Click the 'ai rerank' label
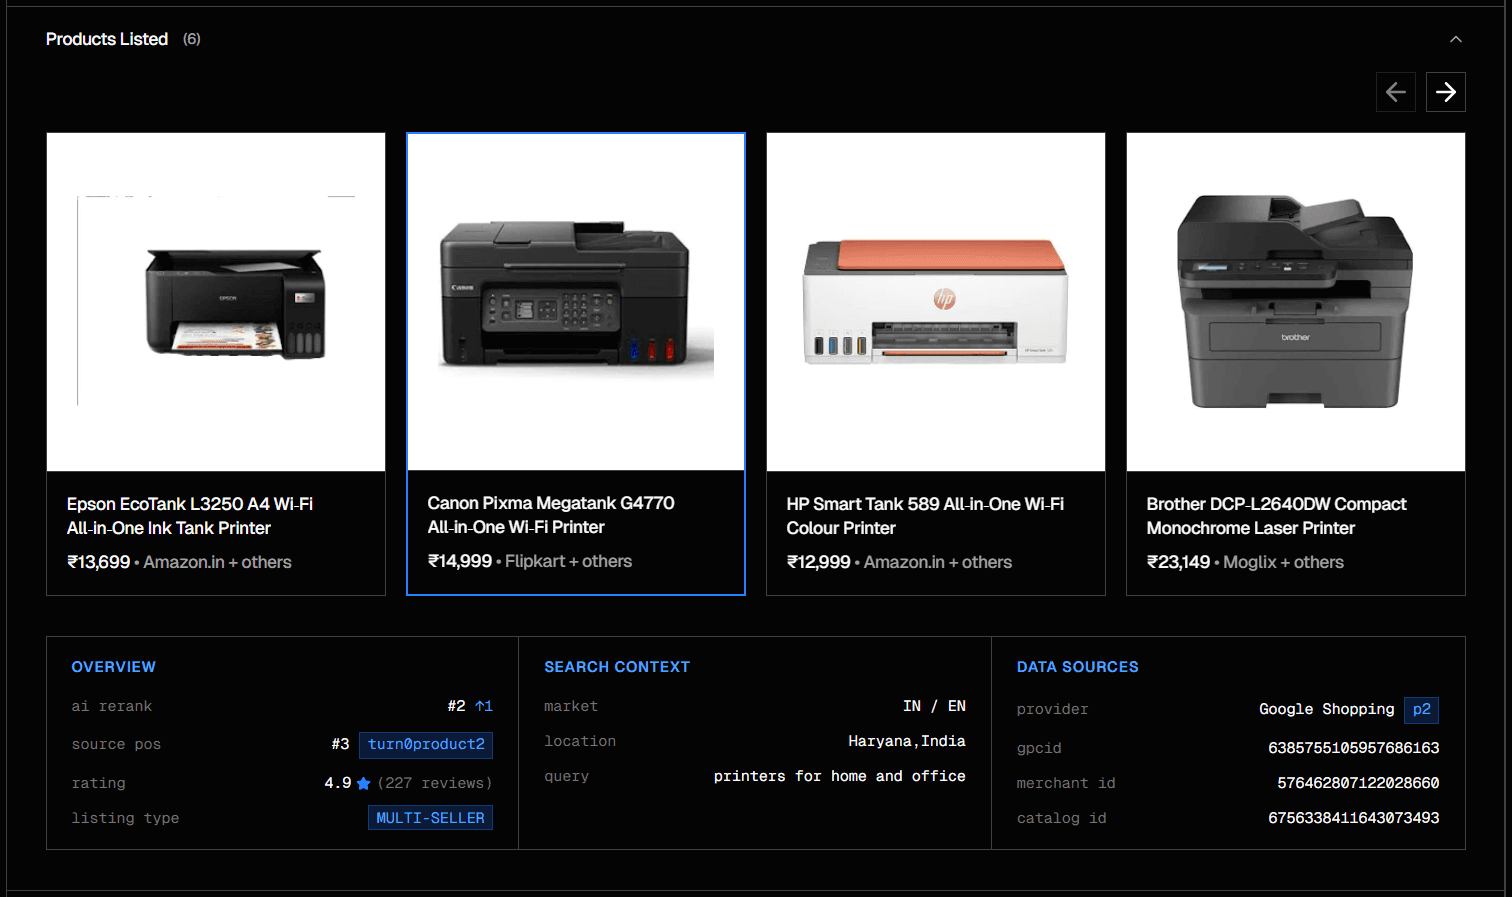 click(112, 706)
